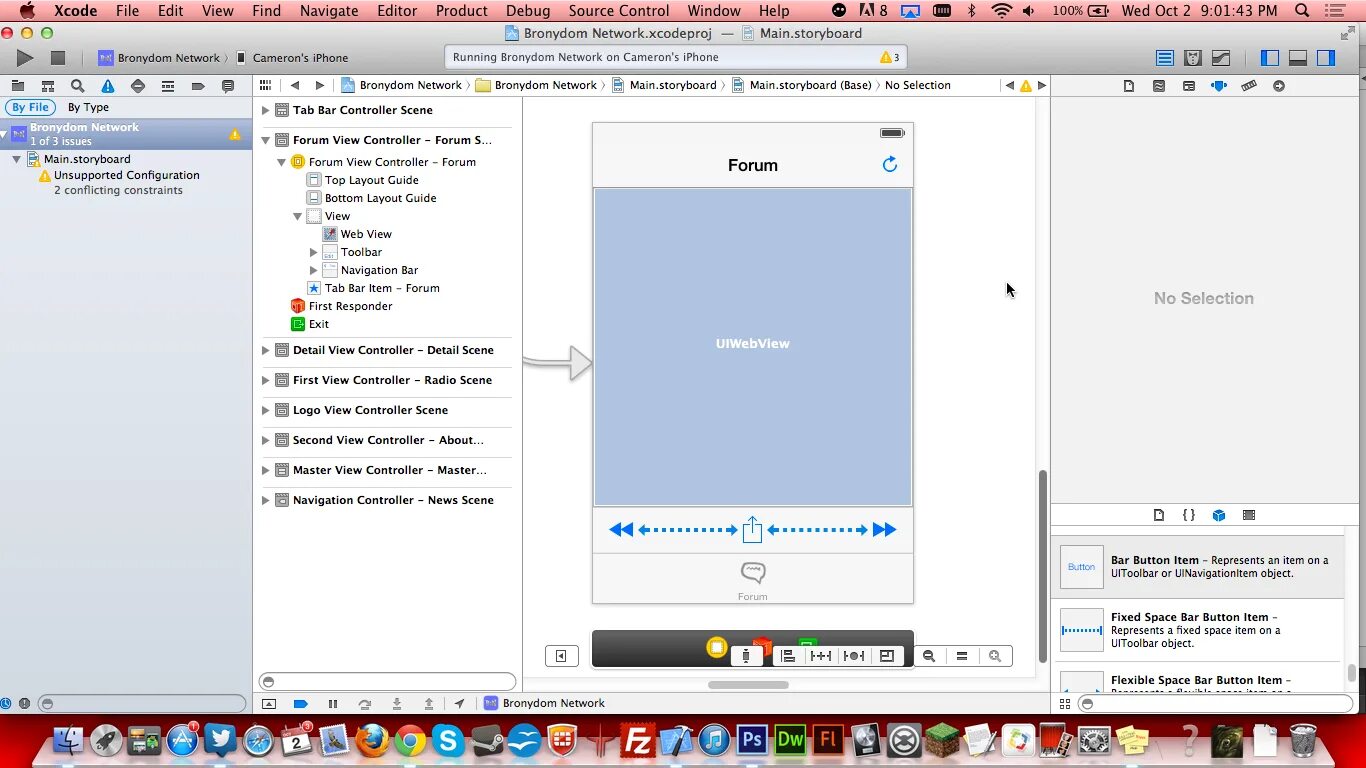Select the Issue navigator warning triangle icon
The height and width of the screenshot is (768, 1366).
click(108, 86)
